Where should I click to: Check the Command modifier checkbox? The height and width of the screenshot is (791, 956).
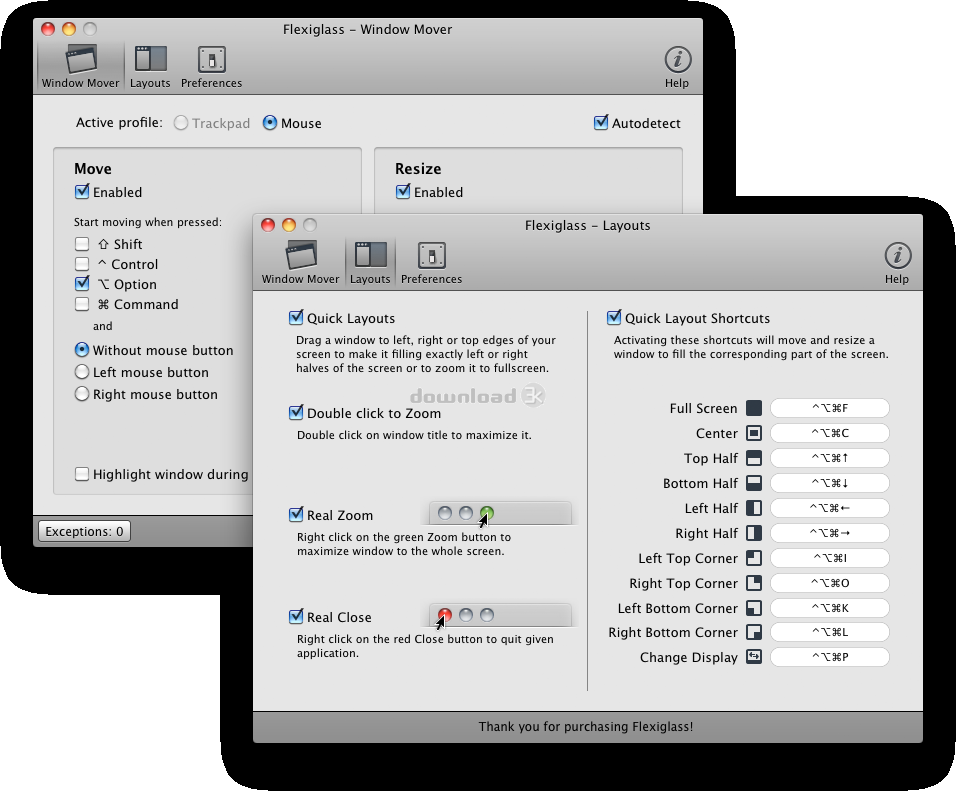pyautogui.click(x=82, y=304)
